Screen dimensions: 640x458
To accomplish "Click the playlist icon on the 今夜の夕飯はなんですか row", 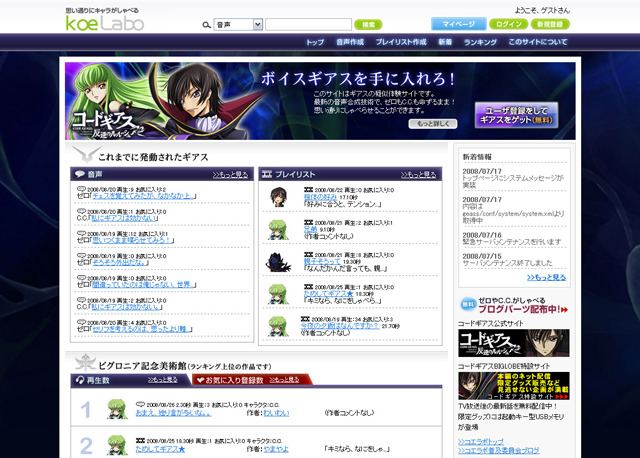I will click(305, 319).
